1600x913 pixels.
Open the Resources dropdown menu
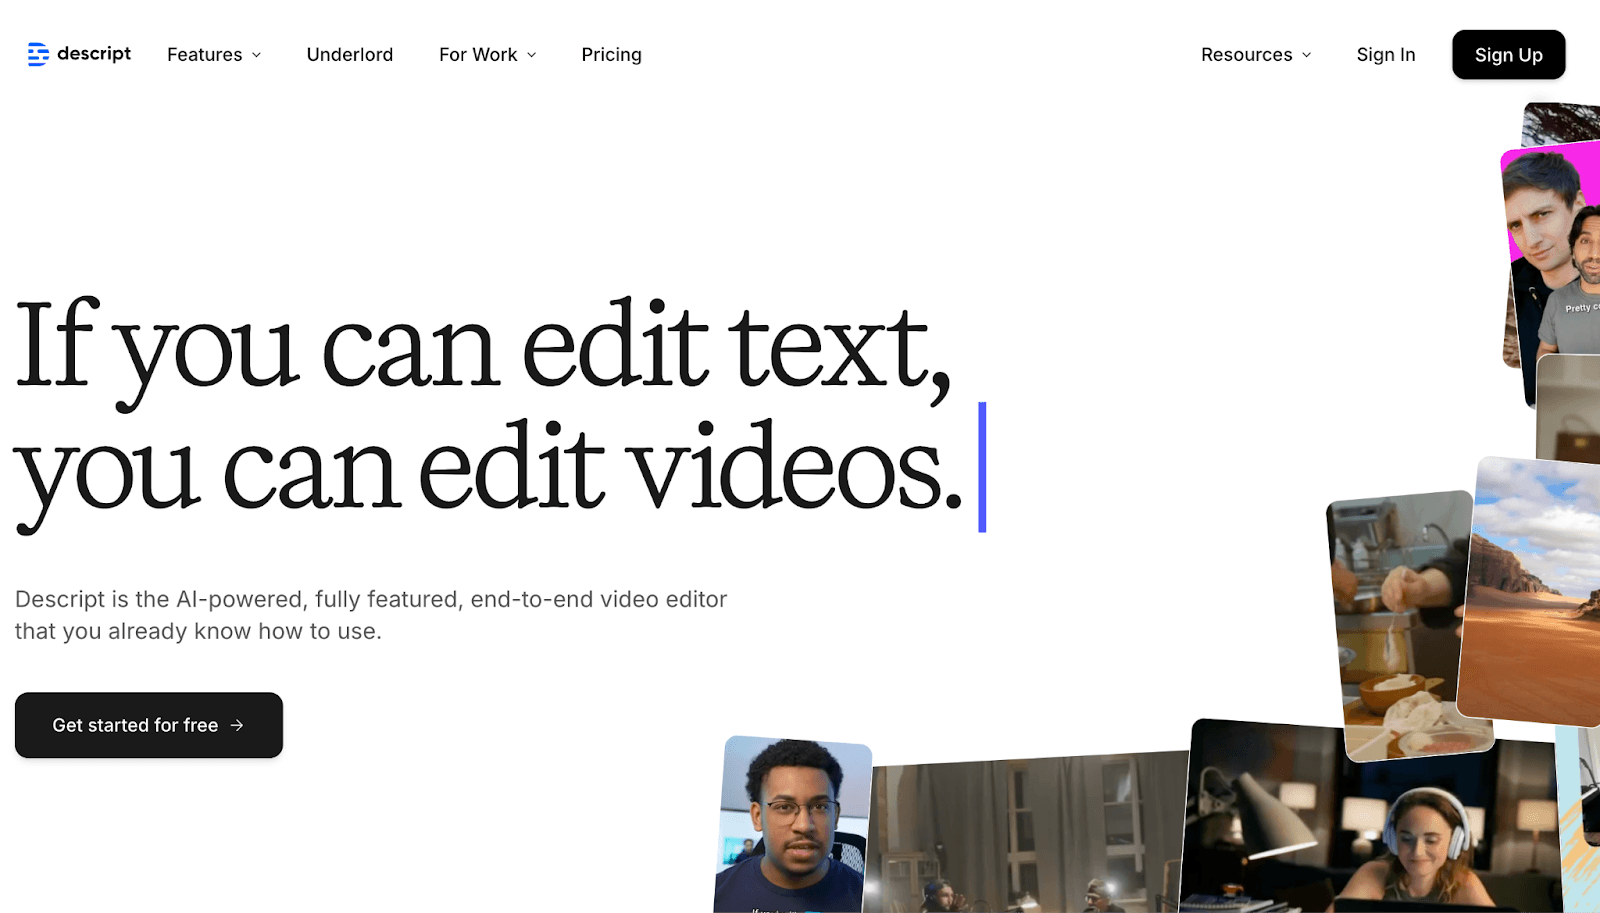click(1256, 55)
